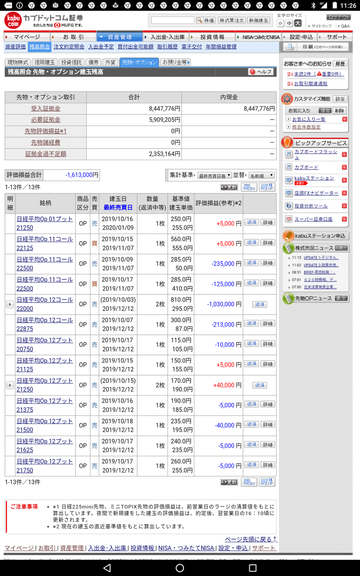Image resolution: width=360 pixels, height=576 pixels.
Task: Click ページ先頭に戻る link
Action: pos(251,539)
